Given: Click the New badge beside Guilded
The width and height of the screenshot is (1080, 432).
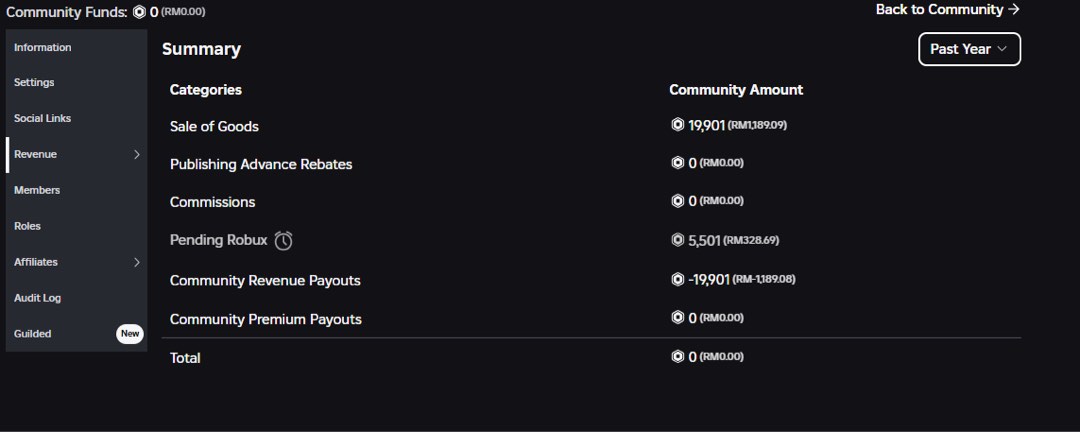Looking at the screenshot, I should tap(129, 333).
